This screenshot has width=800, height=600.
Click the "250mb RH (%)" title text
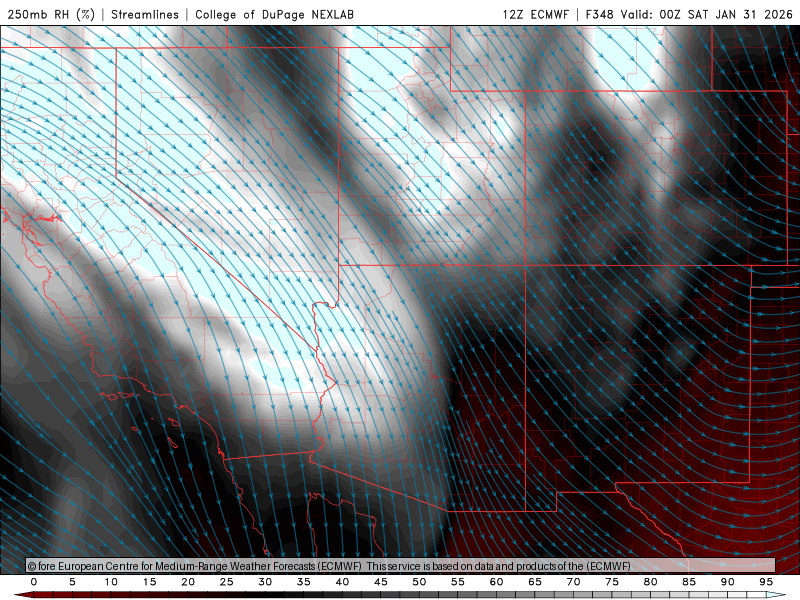52,14
